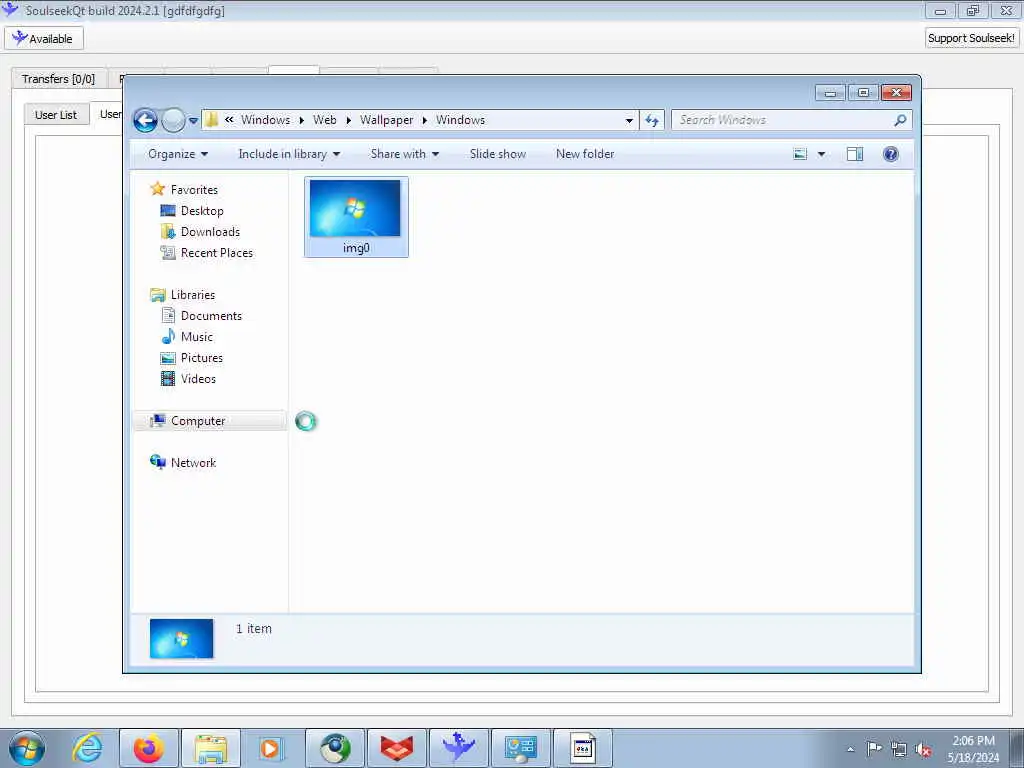Viewport: 1024px width, 768px height.
Task: Open the Pictures library
Action: pyautogui.click(x=202, y=358)
